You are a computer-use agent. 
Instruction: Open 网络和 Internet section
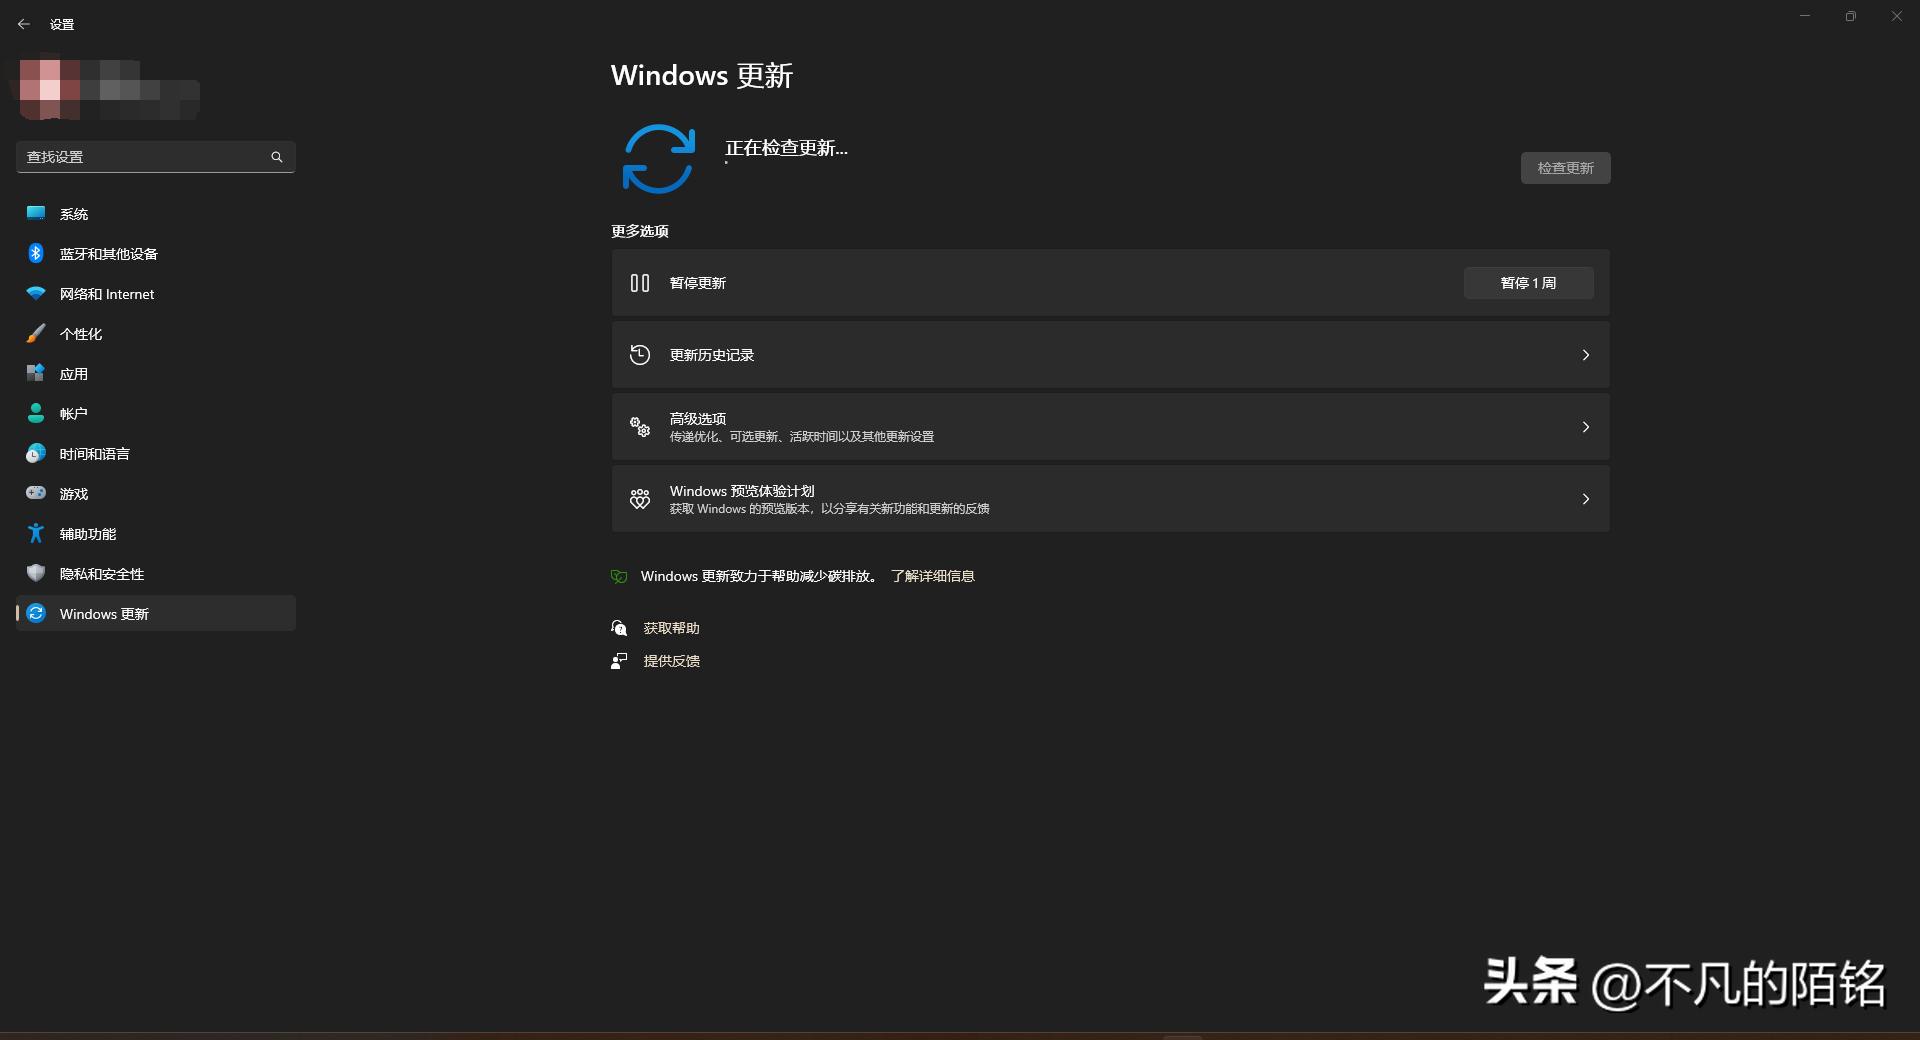[x=155, y=293]
